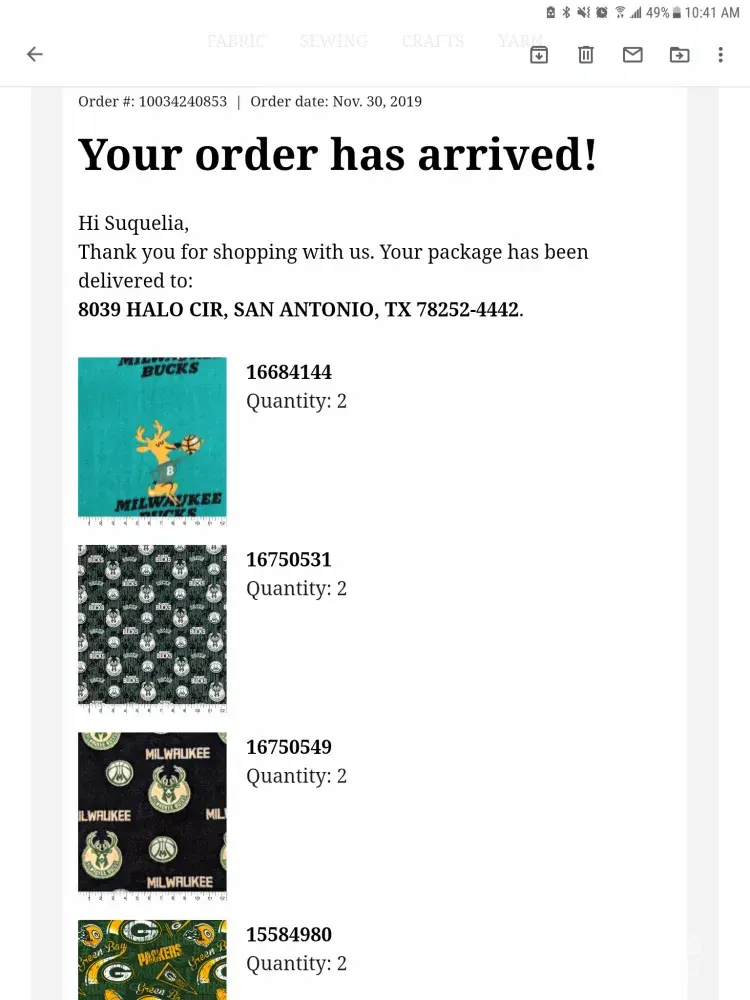
Task: Select item number 16750531
Action: point(289,559)
